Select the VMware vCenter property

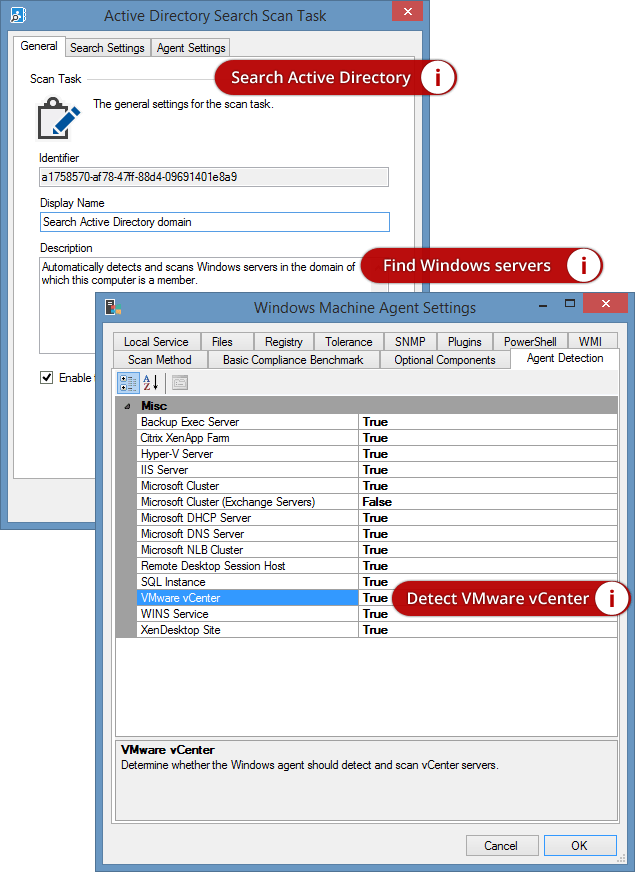point(247,598)
